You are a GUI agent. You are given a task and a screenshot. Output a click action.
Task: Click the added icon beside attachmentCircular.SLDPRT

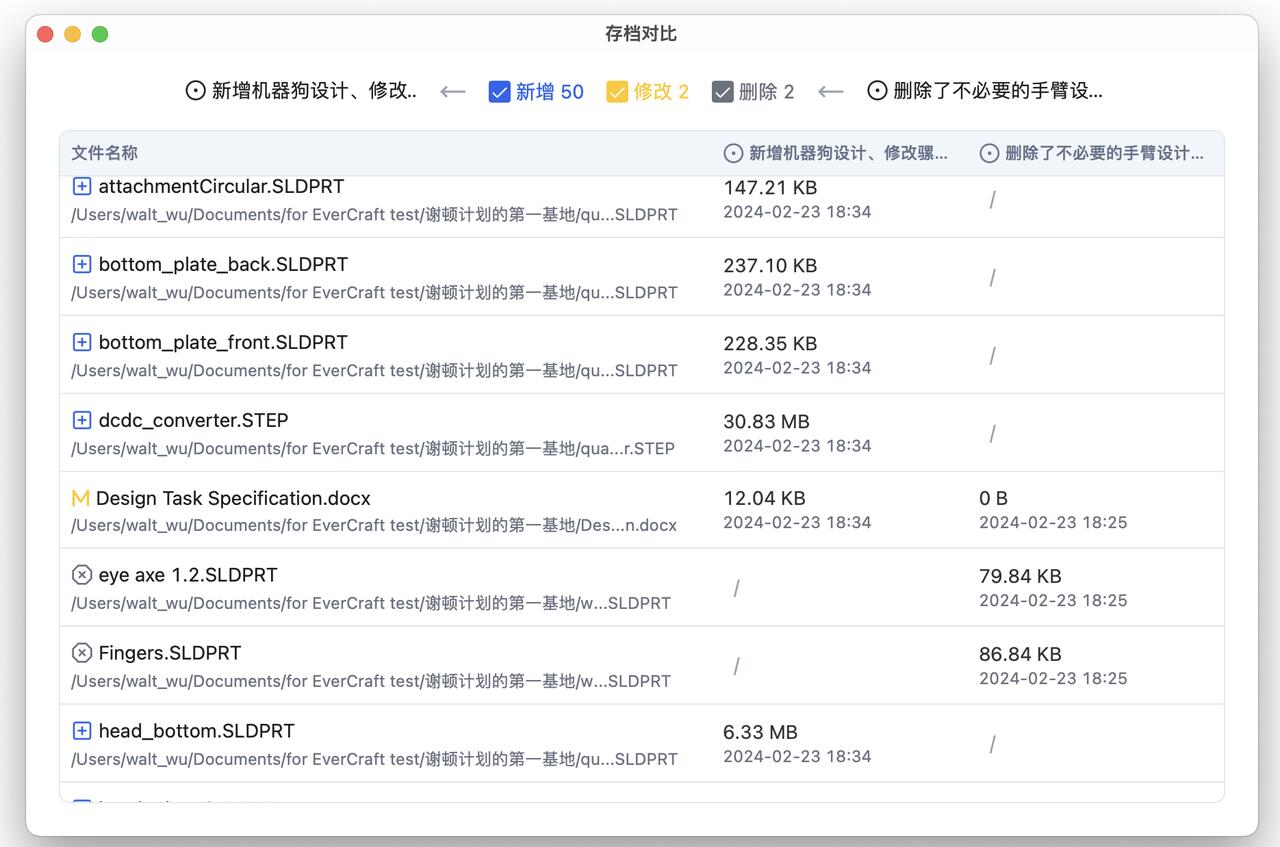(x=82, y=186)
